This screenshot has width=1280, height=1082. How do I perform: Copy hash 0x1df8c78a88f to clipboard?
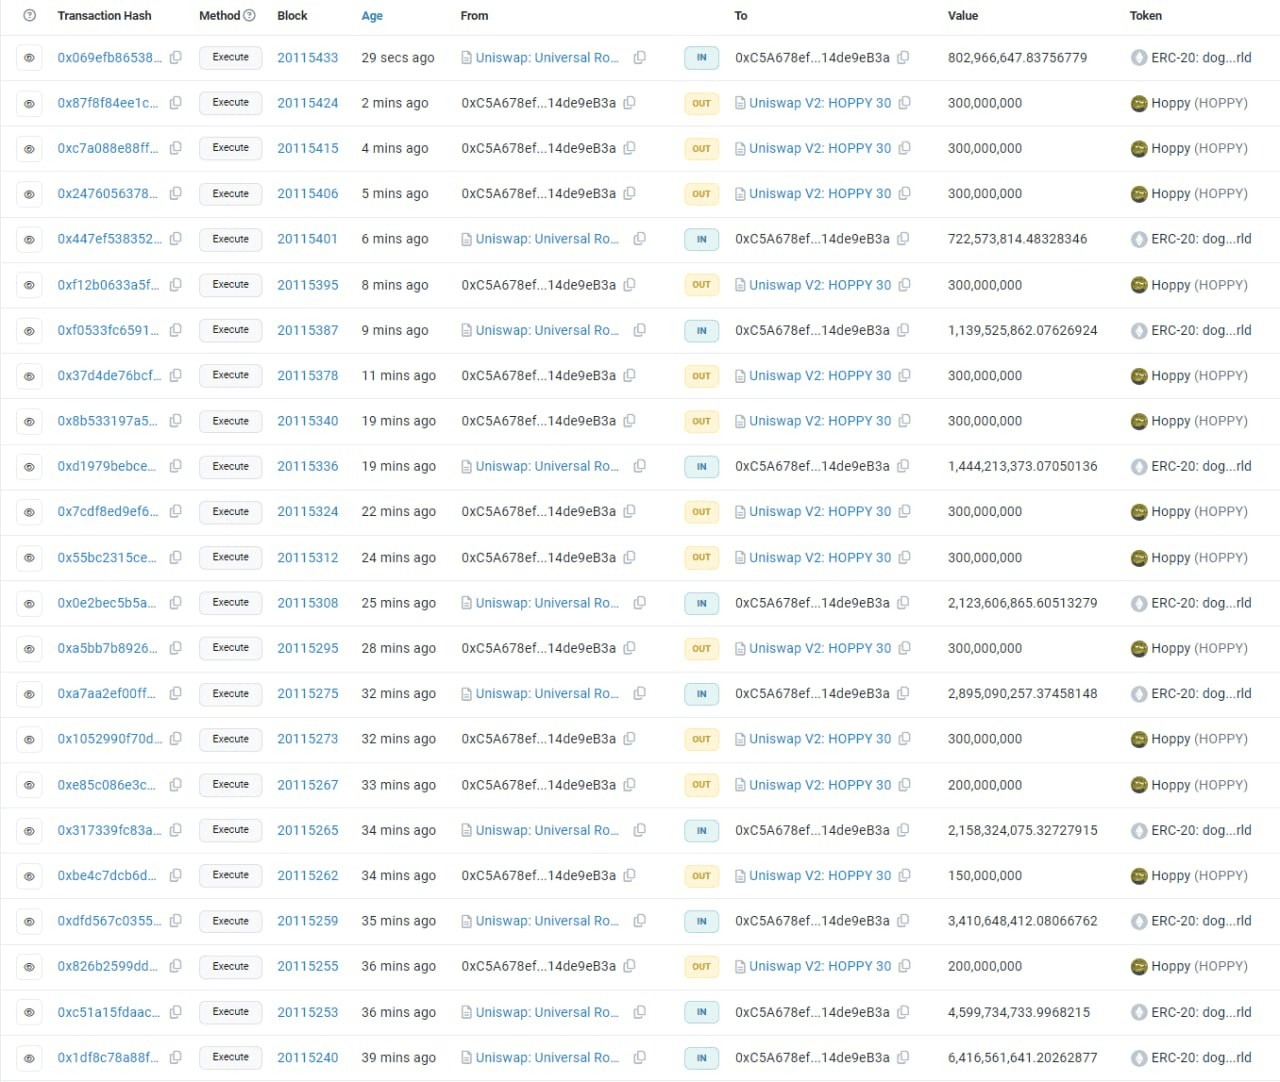(x=176, y=1057)
